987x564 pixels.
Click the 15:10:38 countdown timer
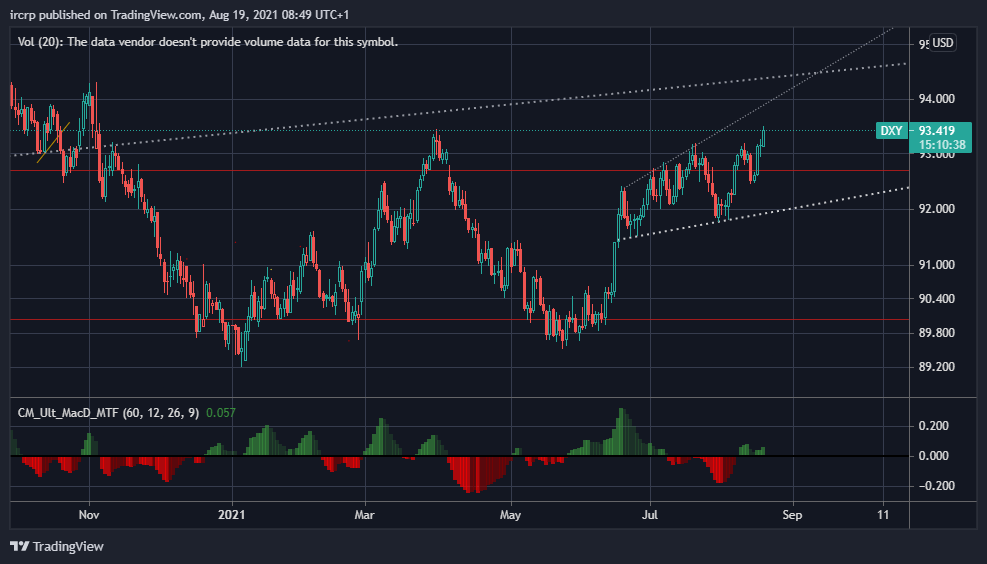942,145
